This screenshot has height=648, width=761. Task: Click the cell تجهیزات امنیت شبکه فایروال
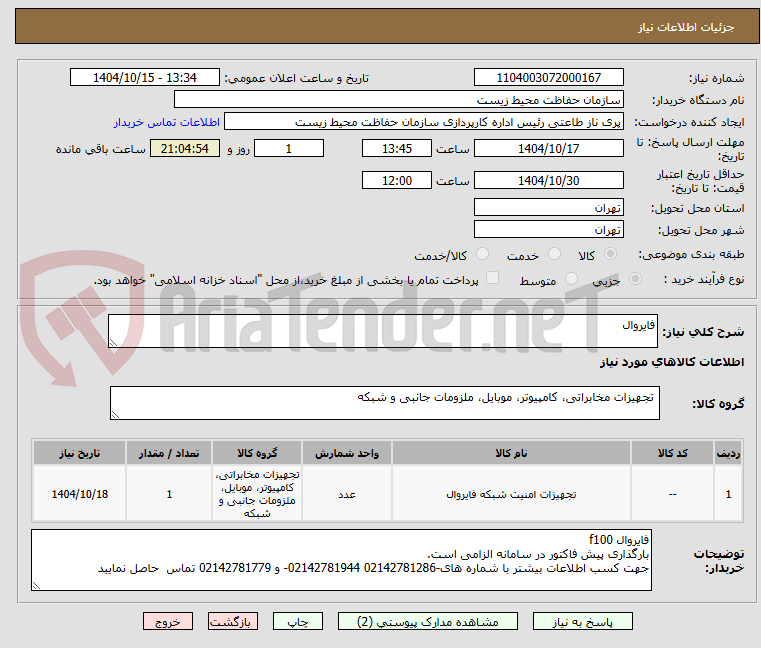pos(511,494)
